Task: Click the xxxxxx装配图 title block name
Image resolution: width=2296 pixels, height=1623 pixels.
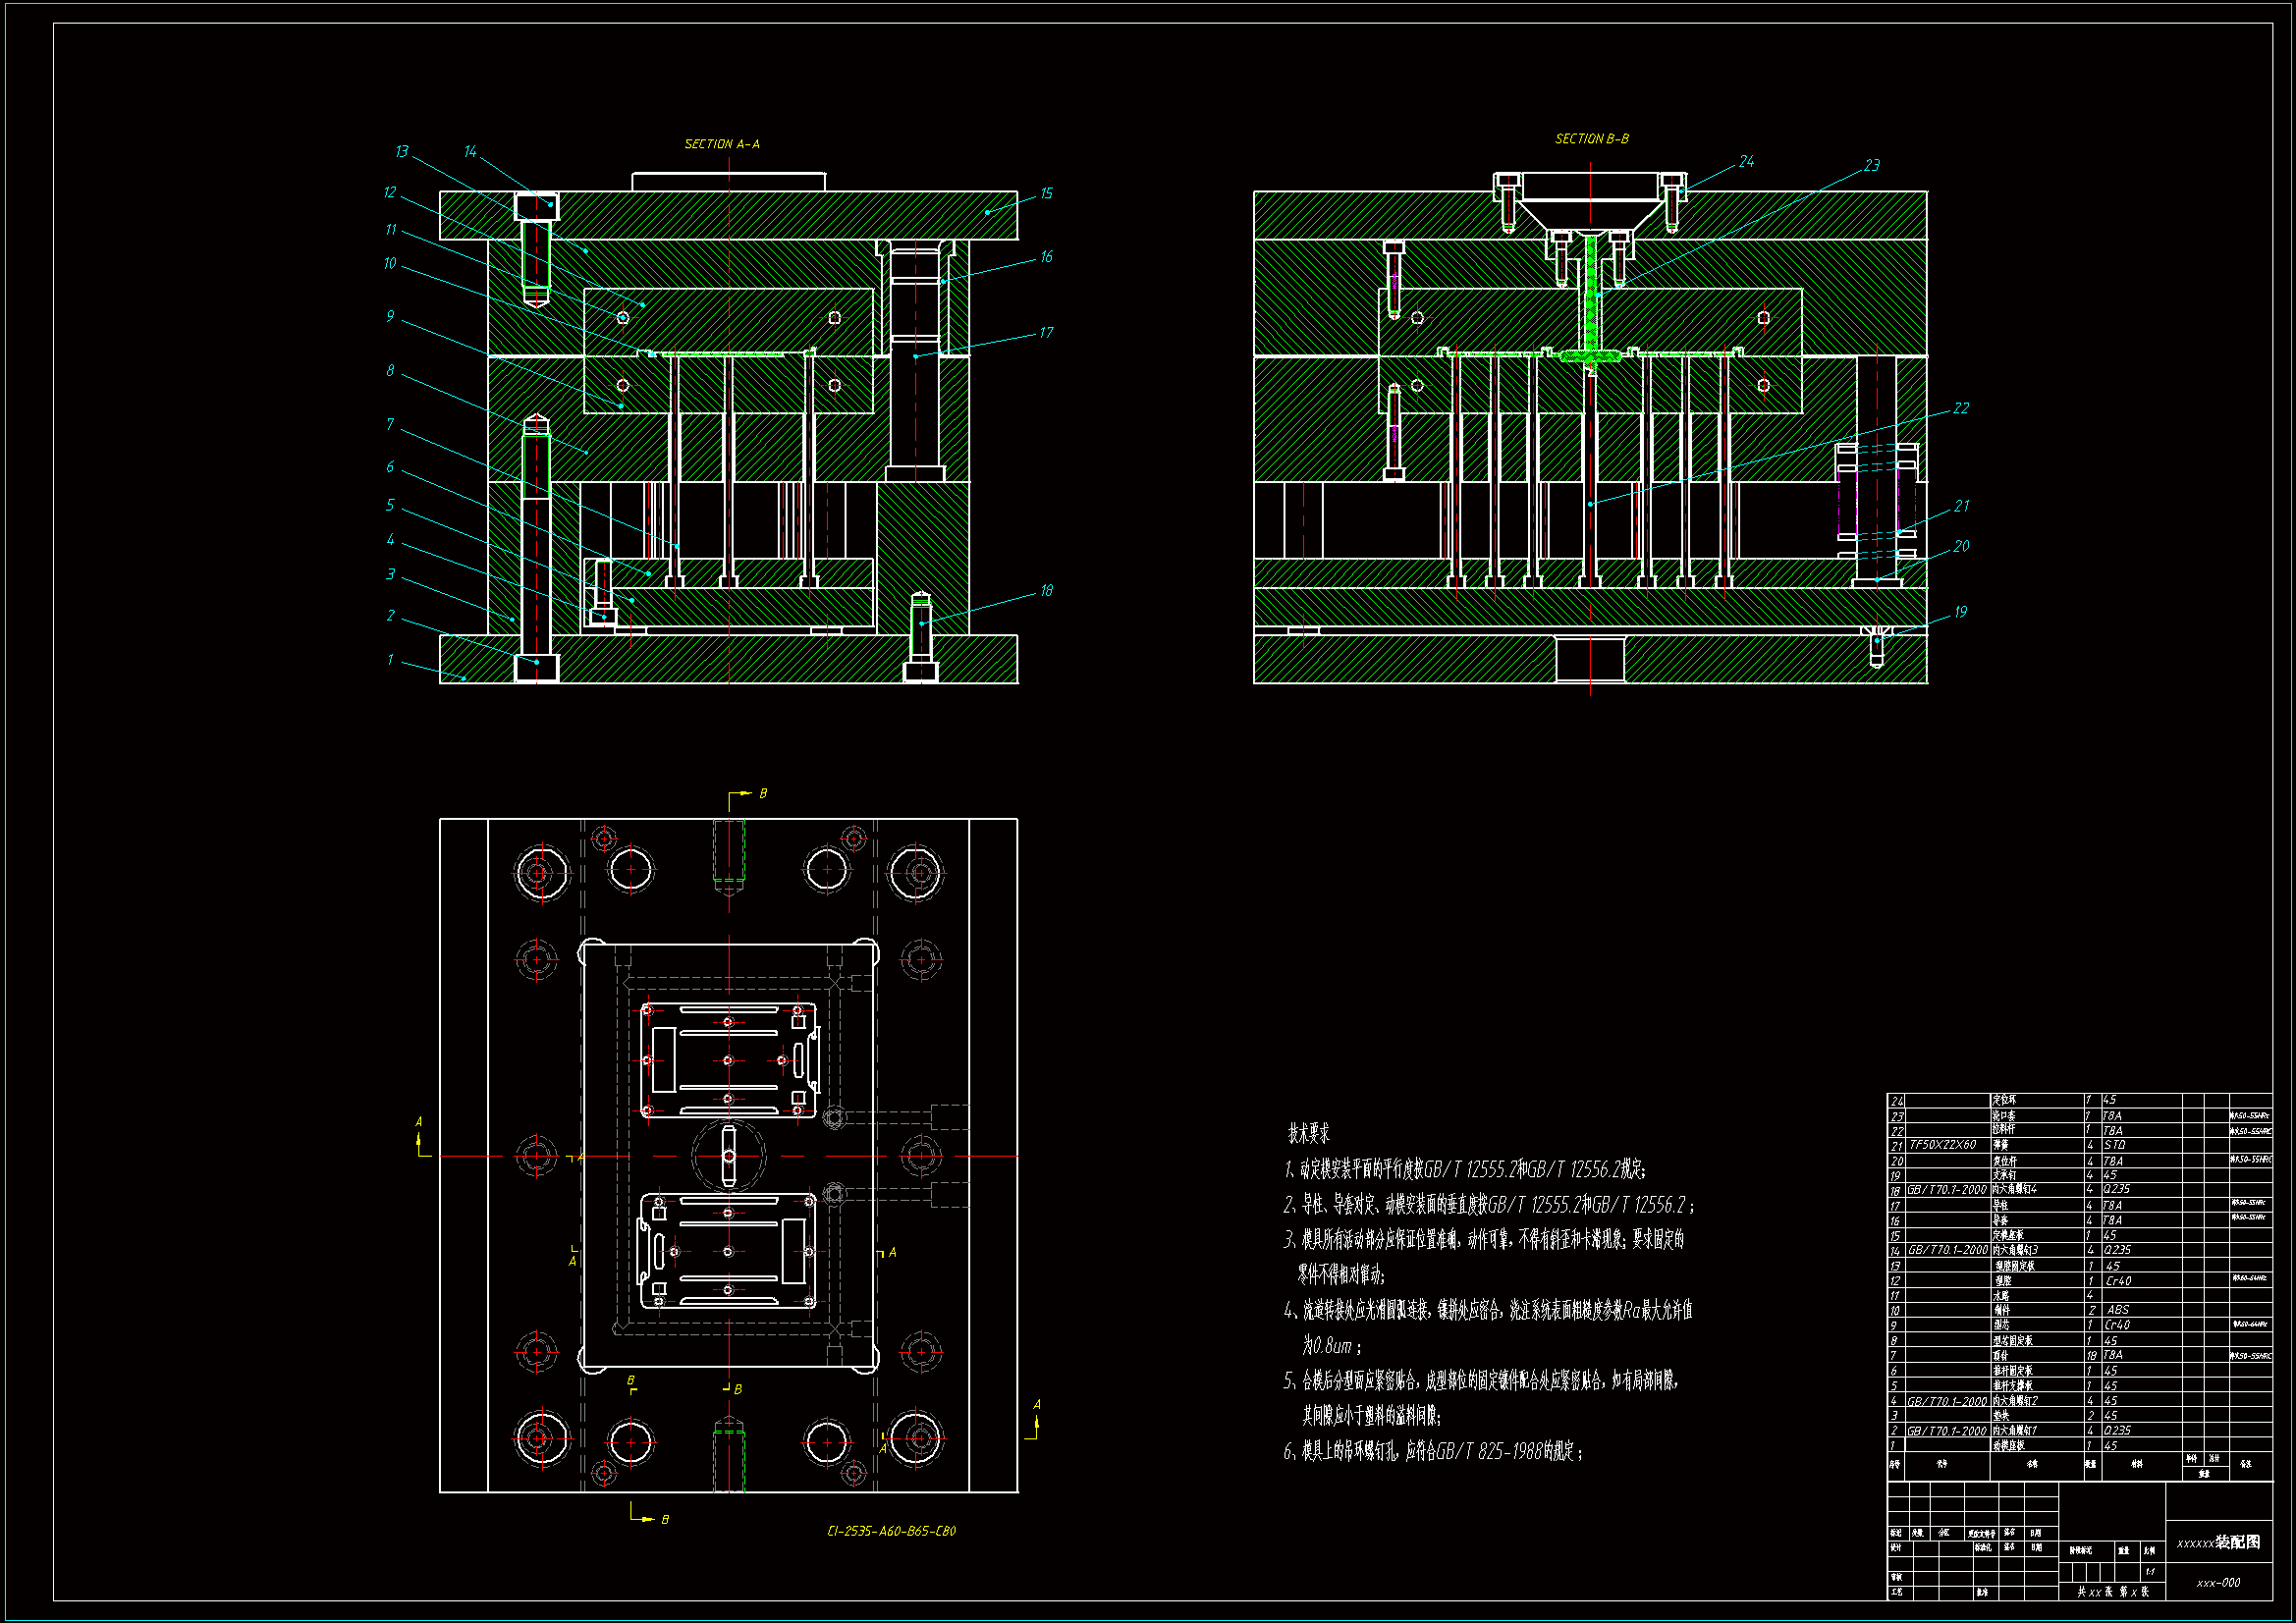Action: (x=2218, y=1542)
